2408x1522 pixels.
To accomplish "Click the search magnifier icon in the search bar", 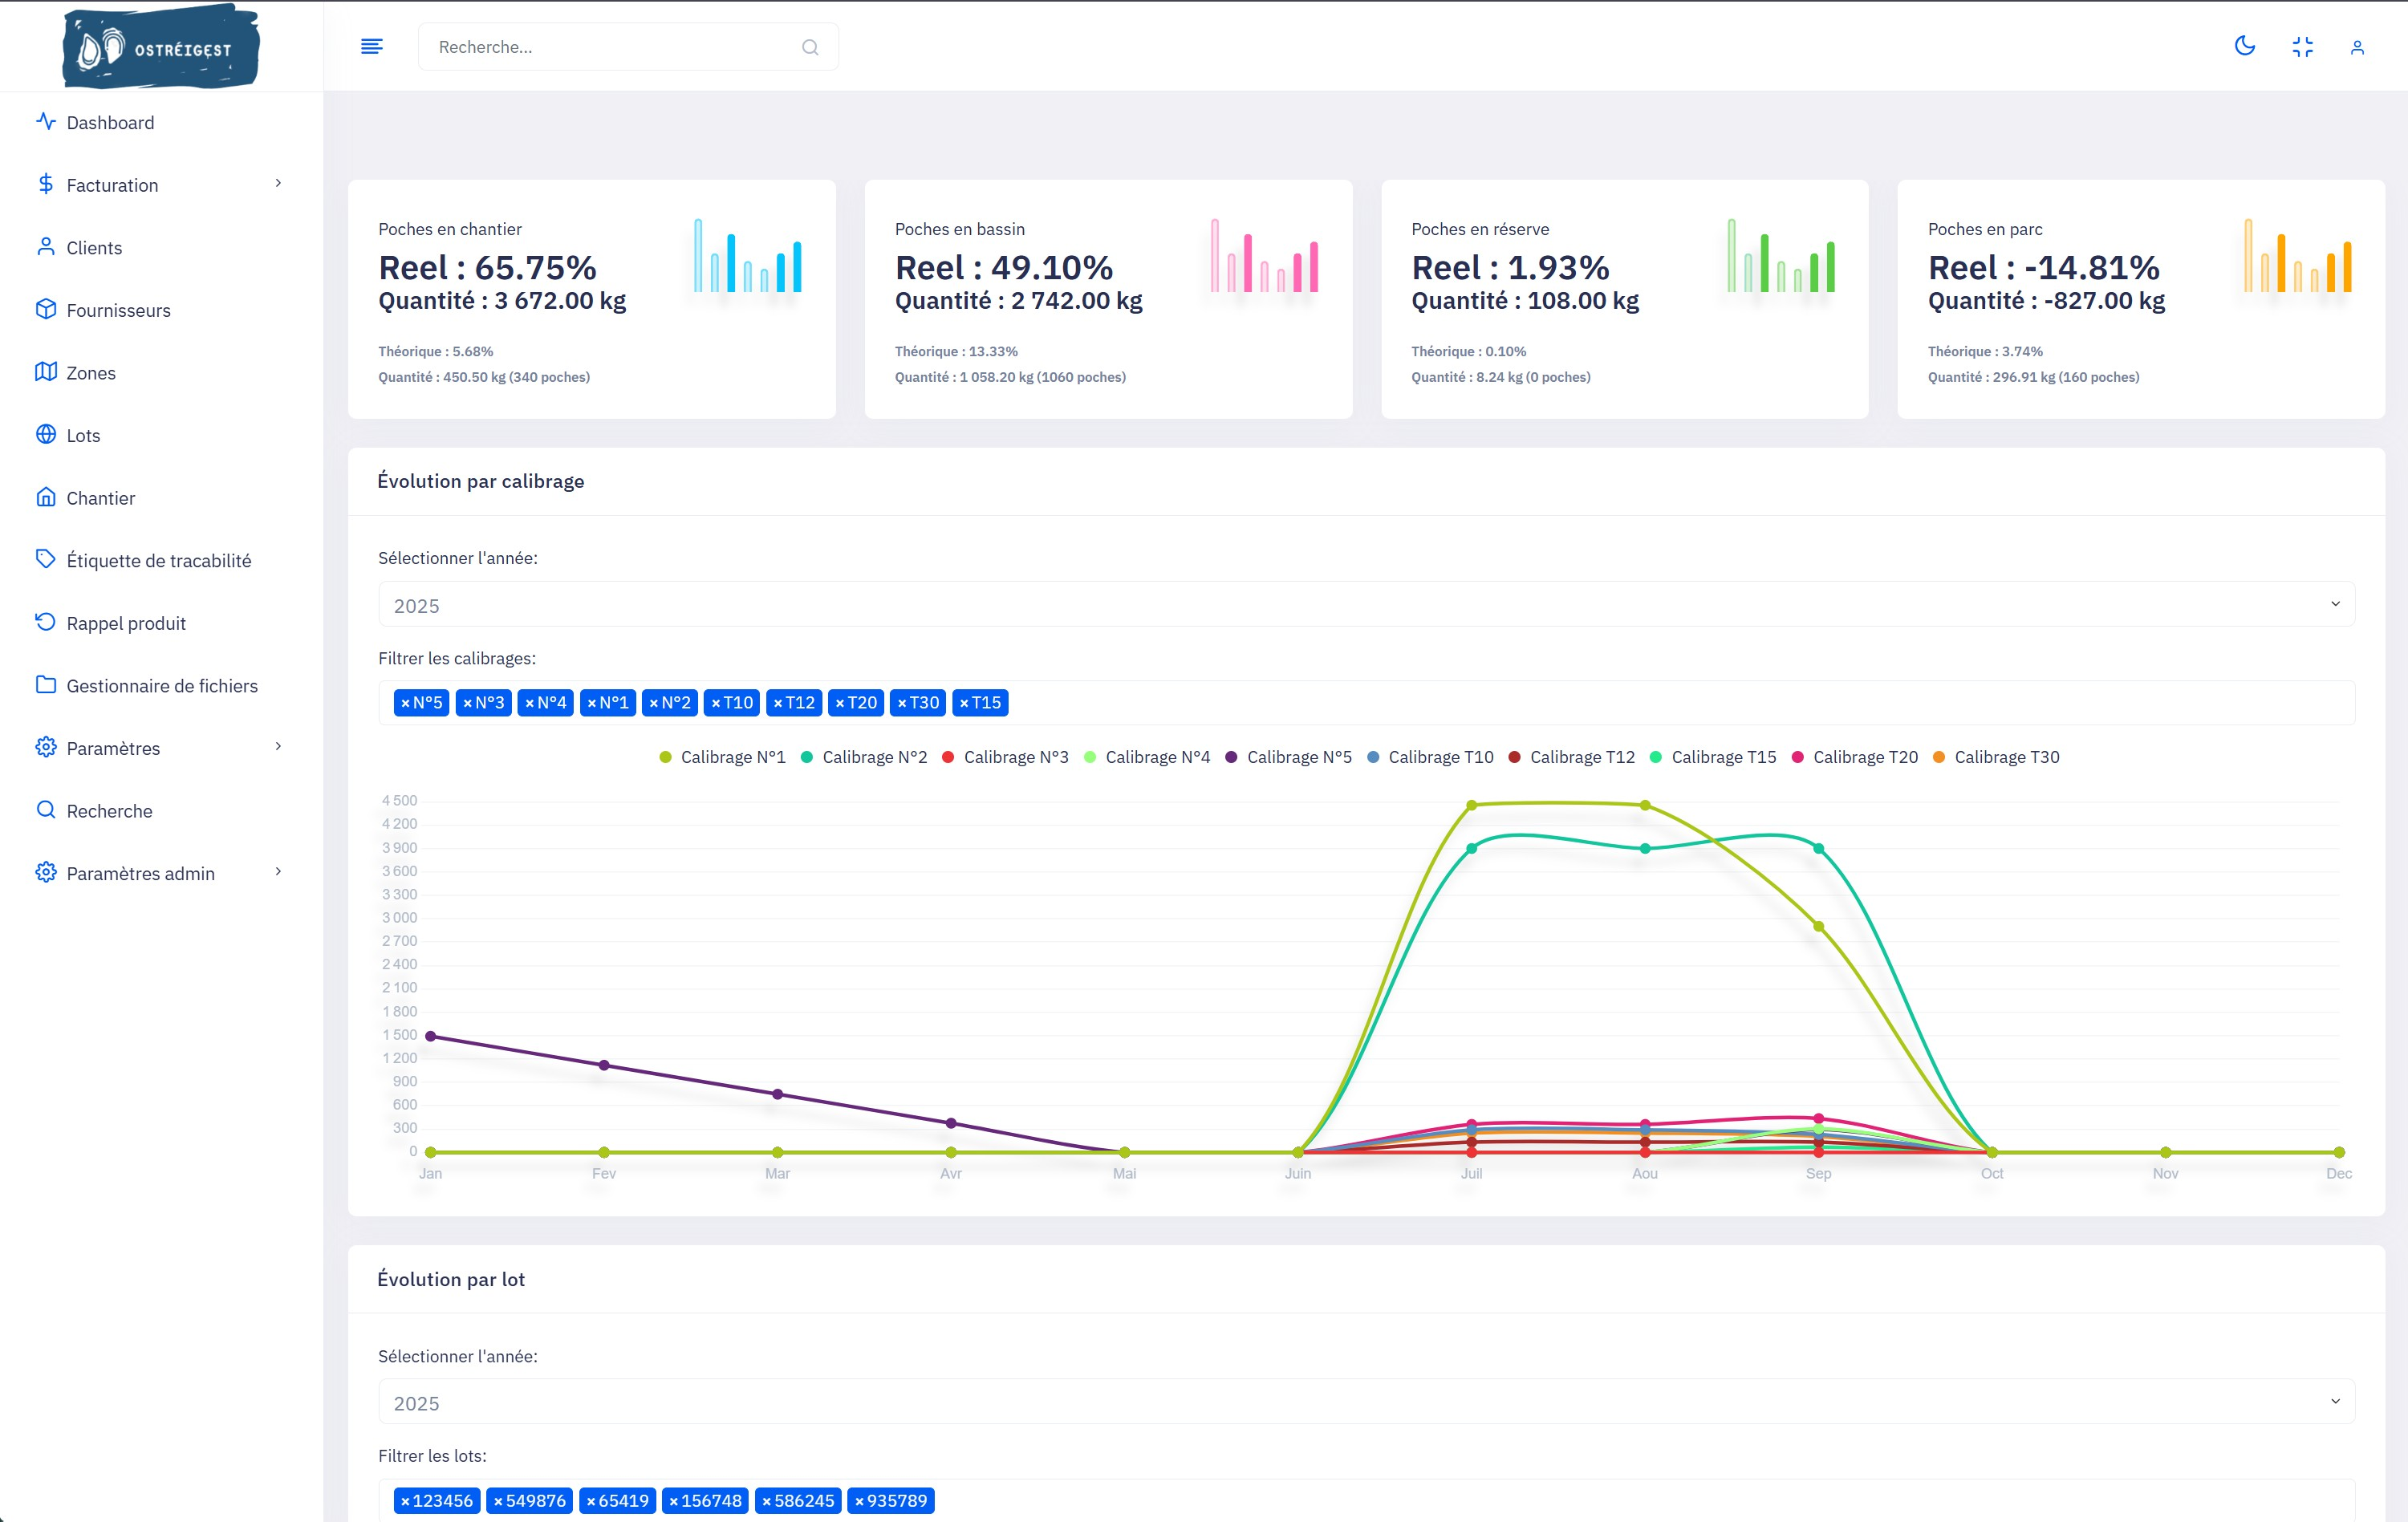I will 810,47.
